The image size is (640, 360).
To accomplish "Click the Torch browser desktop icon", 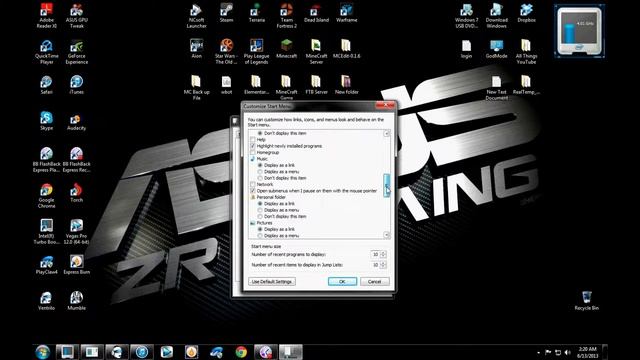I will point(77,193).
